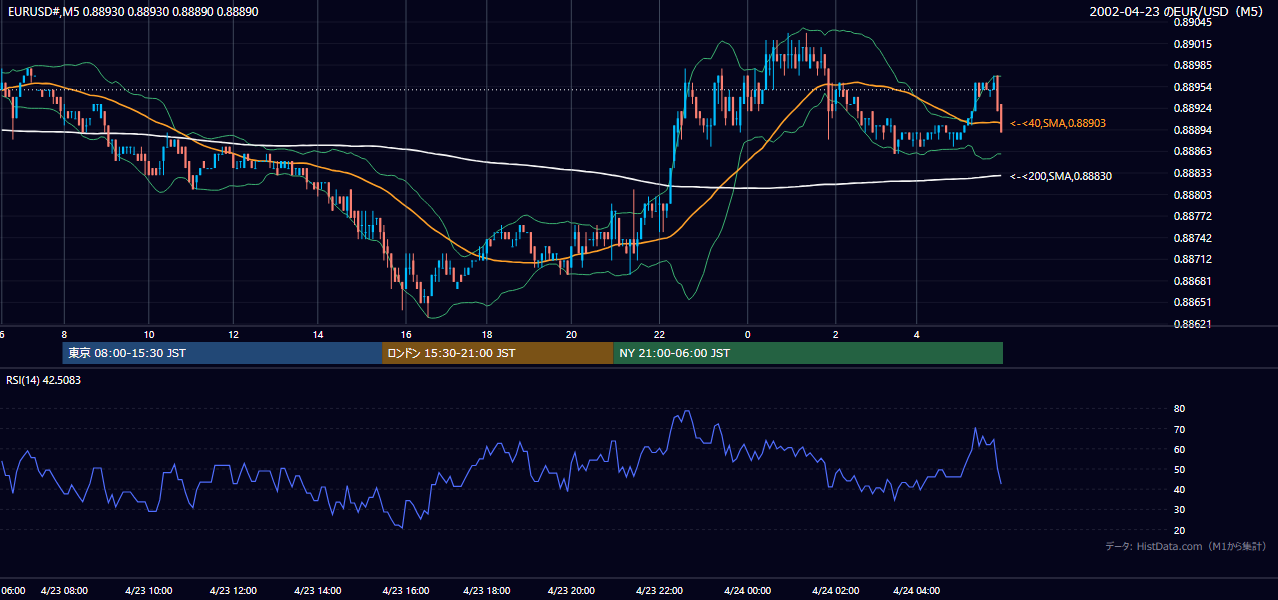Click price axis label 0.88621
Viewport: 1278px width, 600px height.
pyautogui.click(x=1193, y=324)
